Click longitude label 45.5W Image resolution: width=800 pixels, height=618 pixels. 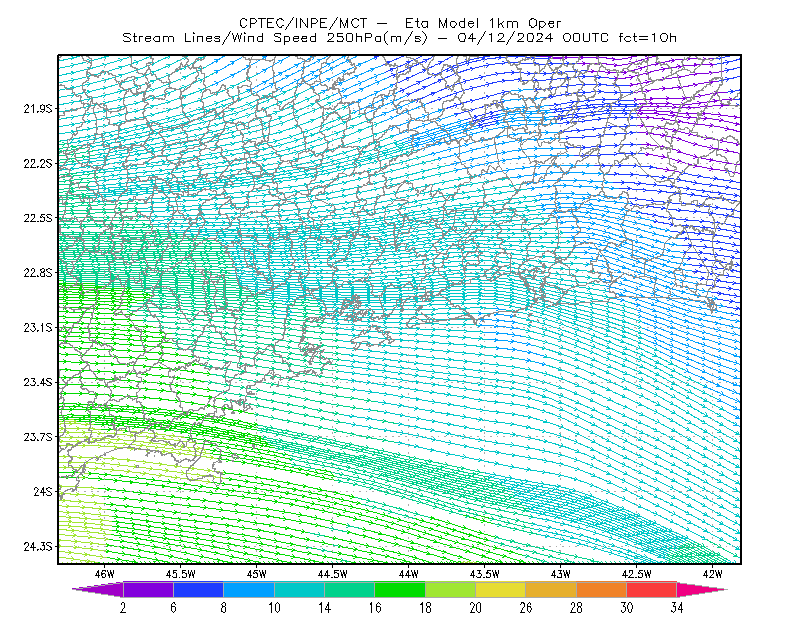coord(180,574)
